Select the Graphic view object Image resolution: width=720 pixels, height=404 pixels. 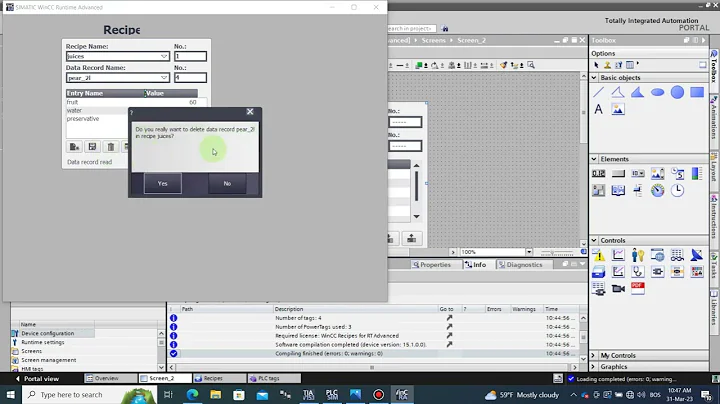click(618, 109)
